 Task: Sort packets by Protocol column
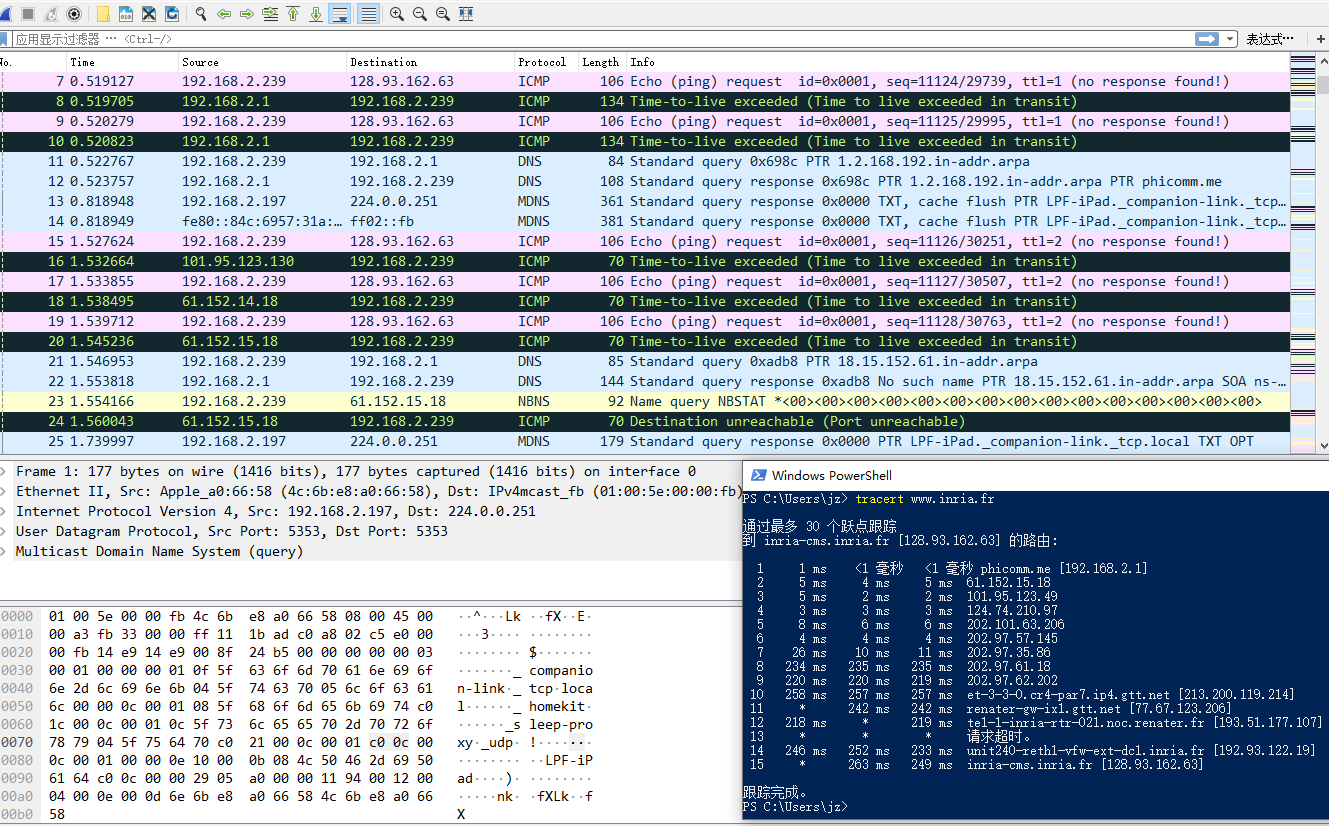coord(546,62)
